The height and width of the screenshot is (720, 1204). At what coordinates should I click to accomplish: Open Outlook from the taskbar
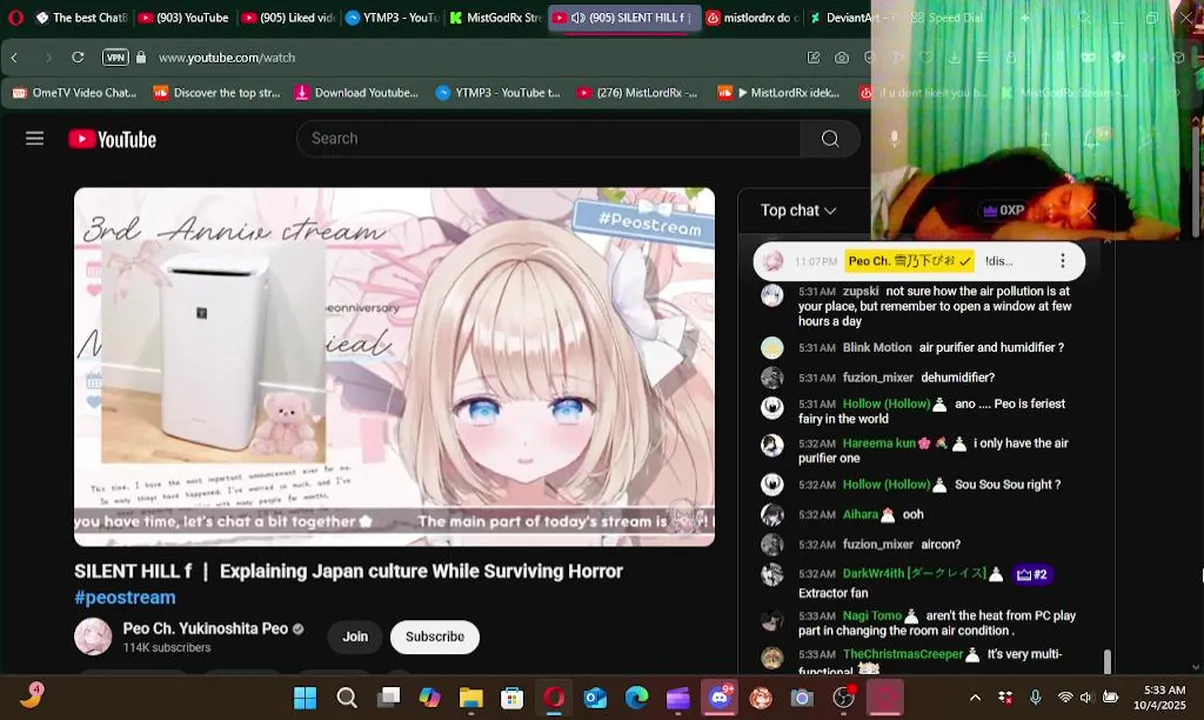click(x=595, y=697)
